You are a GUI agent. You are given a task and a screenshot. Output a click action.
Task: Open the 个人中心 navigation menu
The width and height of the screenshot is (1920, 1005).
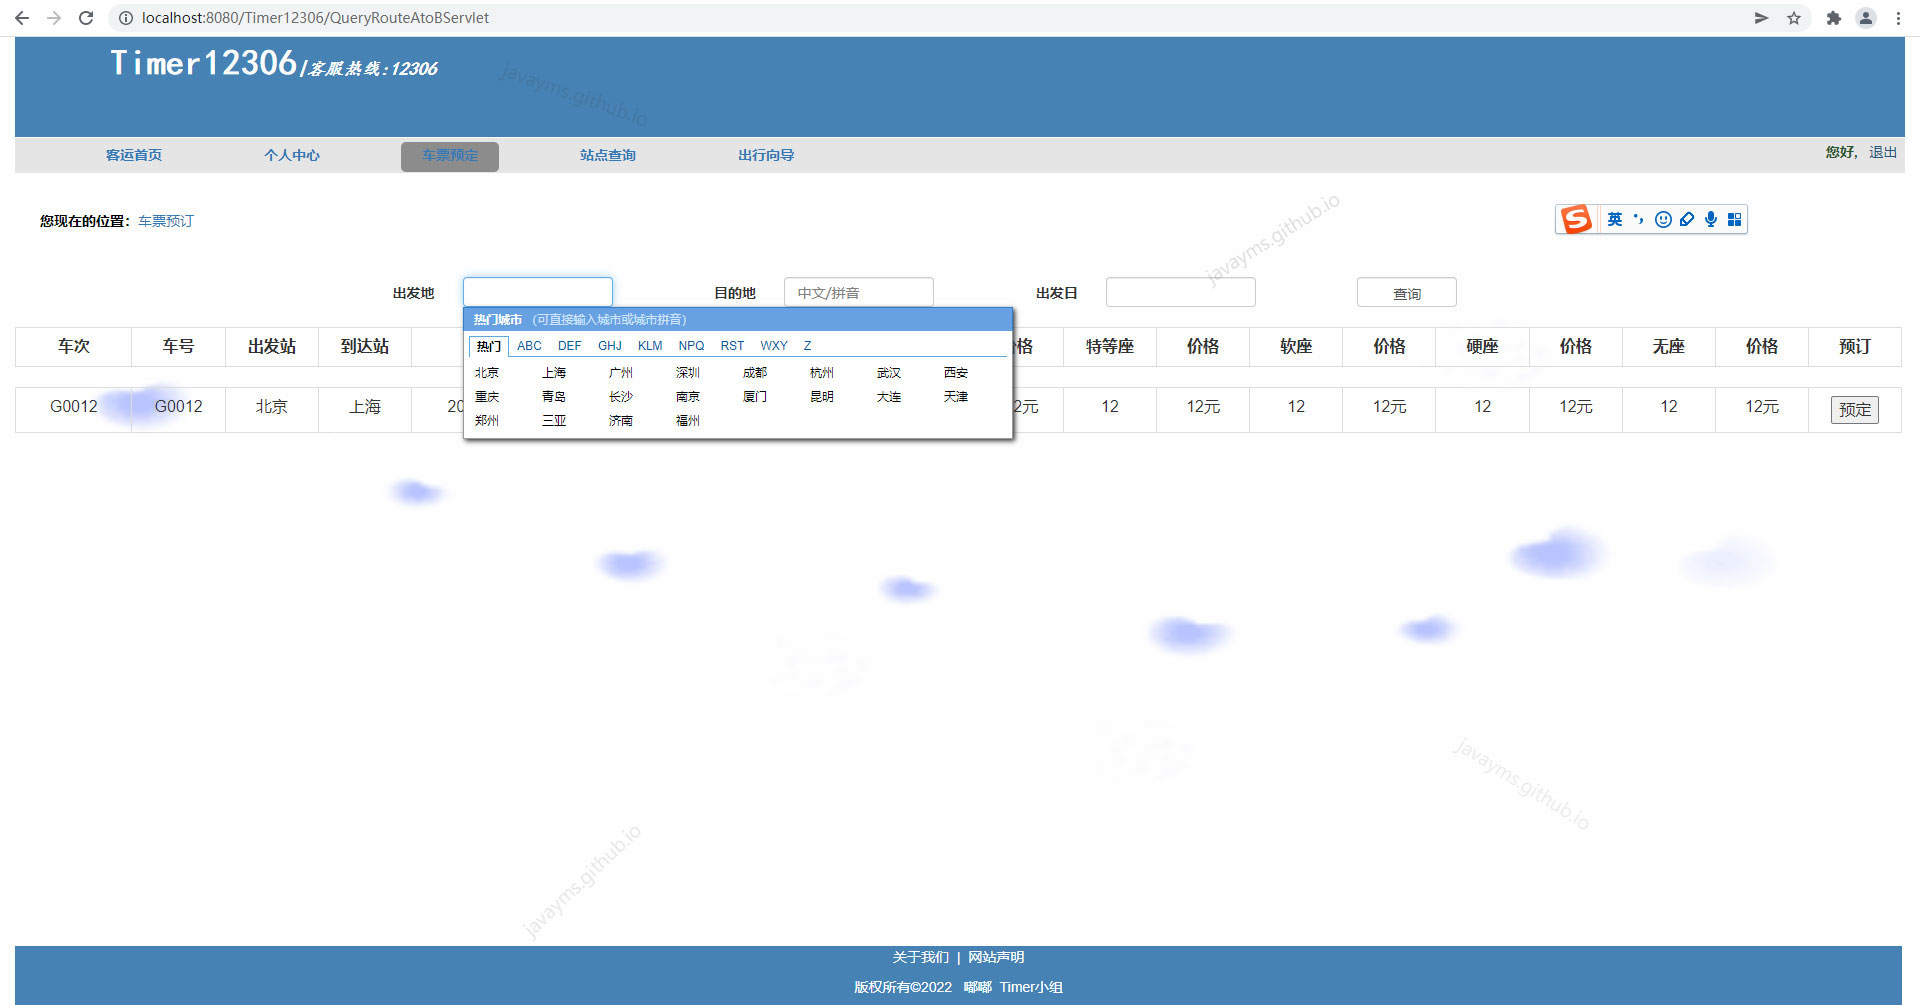point(291,155)
